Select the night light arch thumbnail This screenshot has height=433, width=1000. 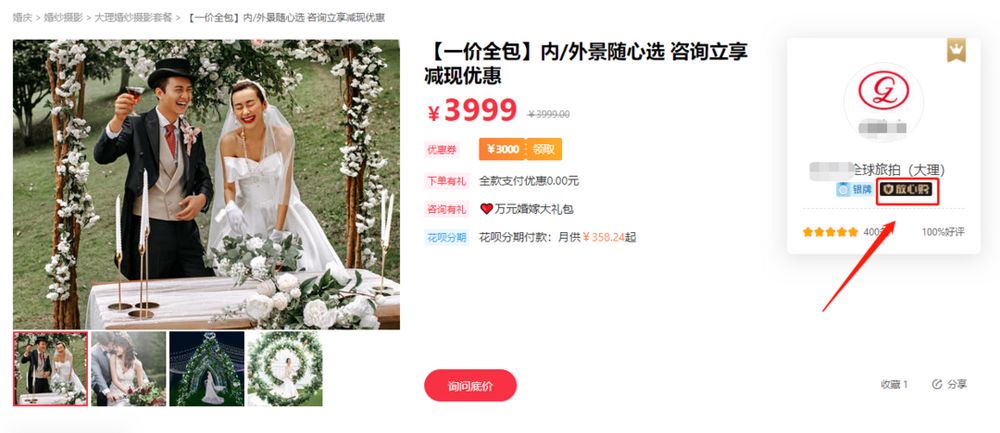click(x=207, y=369)
